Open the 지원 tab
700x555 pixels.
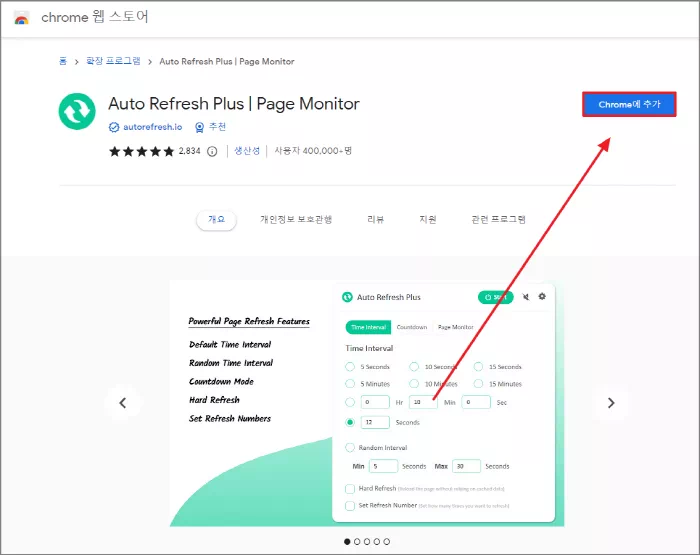coord(427,219)
